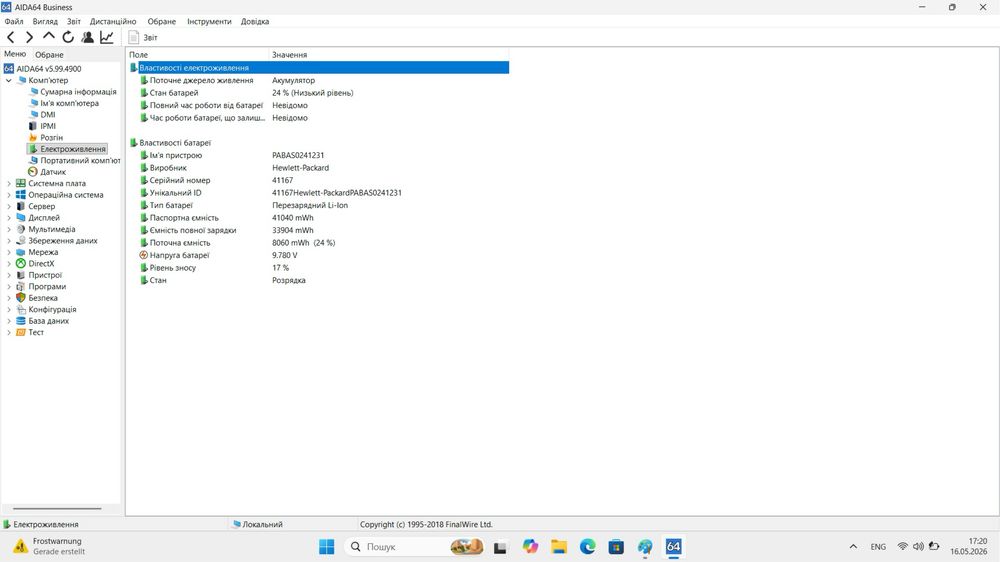Click the Напруга батареї voltage icon
The width and height of the screenshot is (1000, 562).
tap(143, 255)
